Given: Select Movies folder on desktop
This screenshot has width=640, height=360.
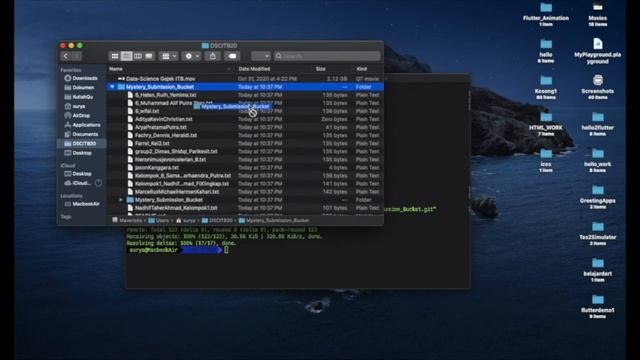Looking at the screenshot, I should click(598, 14).
